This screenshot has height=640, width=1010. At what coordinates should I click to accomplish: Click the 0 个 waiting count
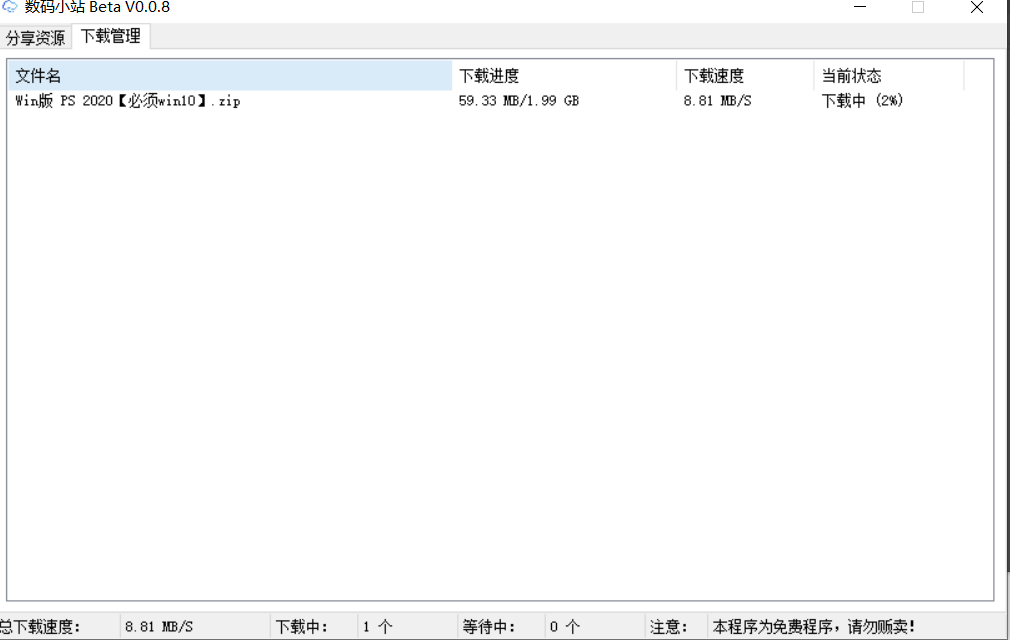(565, 626)
